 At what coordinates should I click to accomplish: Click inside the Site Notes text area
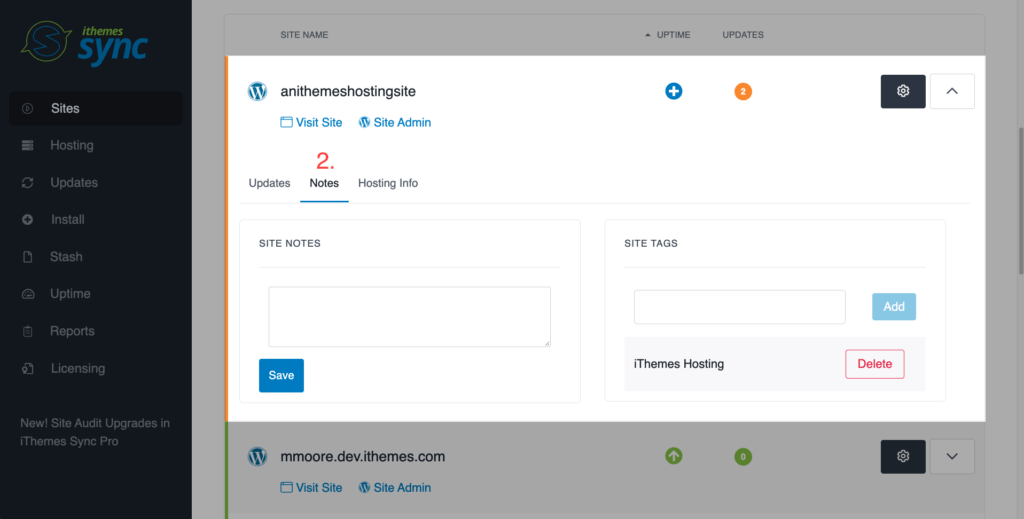click(x=409, y=317)
